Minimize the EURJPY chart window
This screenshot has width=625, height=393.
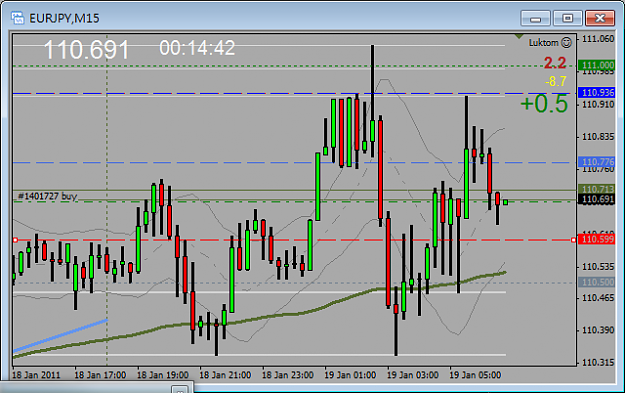point(535,18)
